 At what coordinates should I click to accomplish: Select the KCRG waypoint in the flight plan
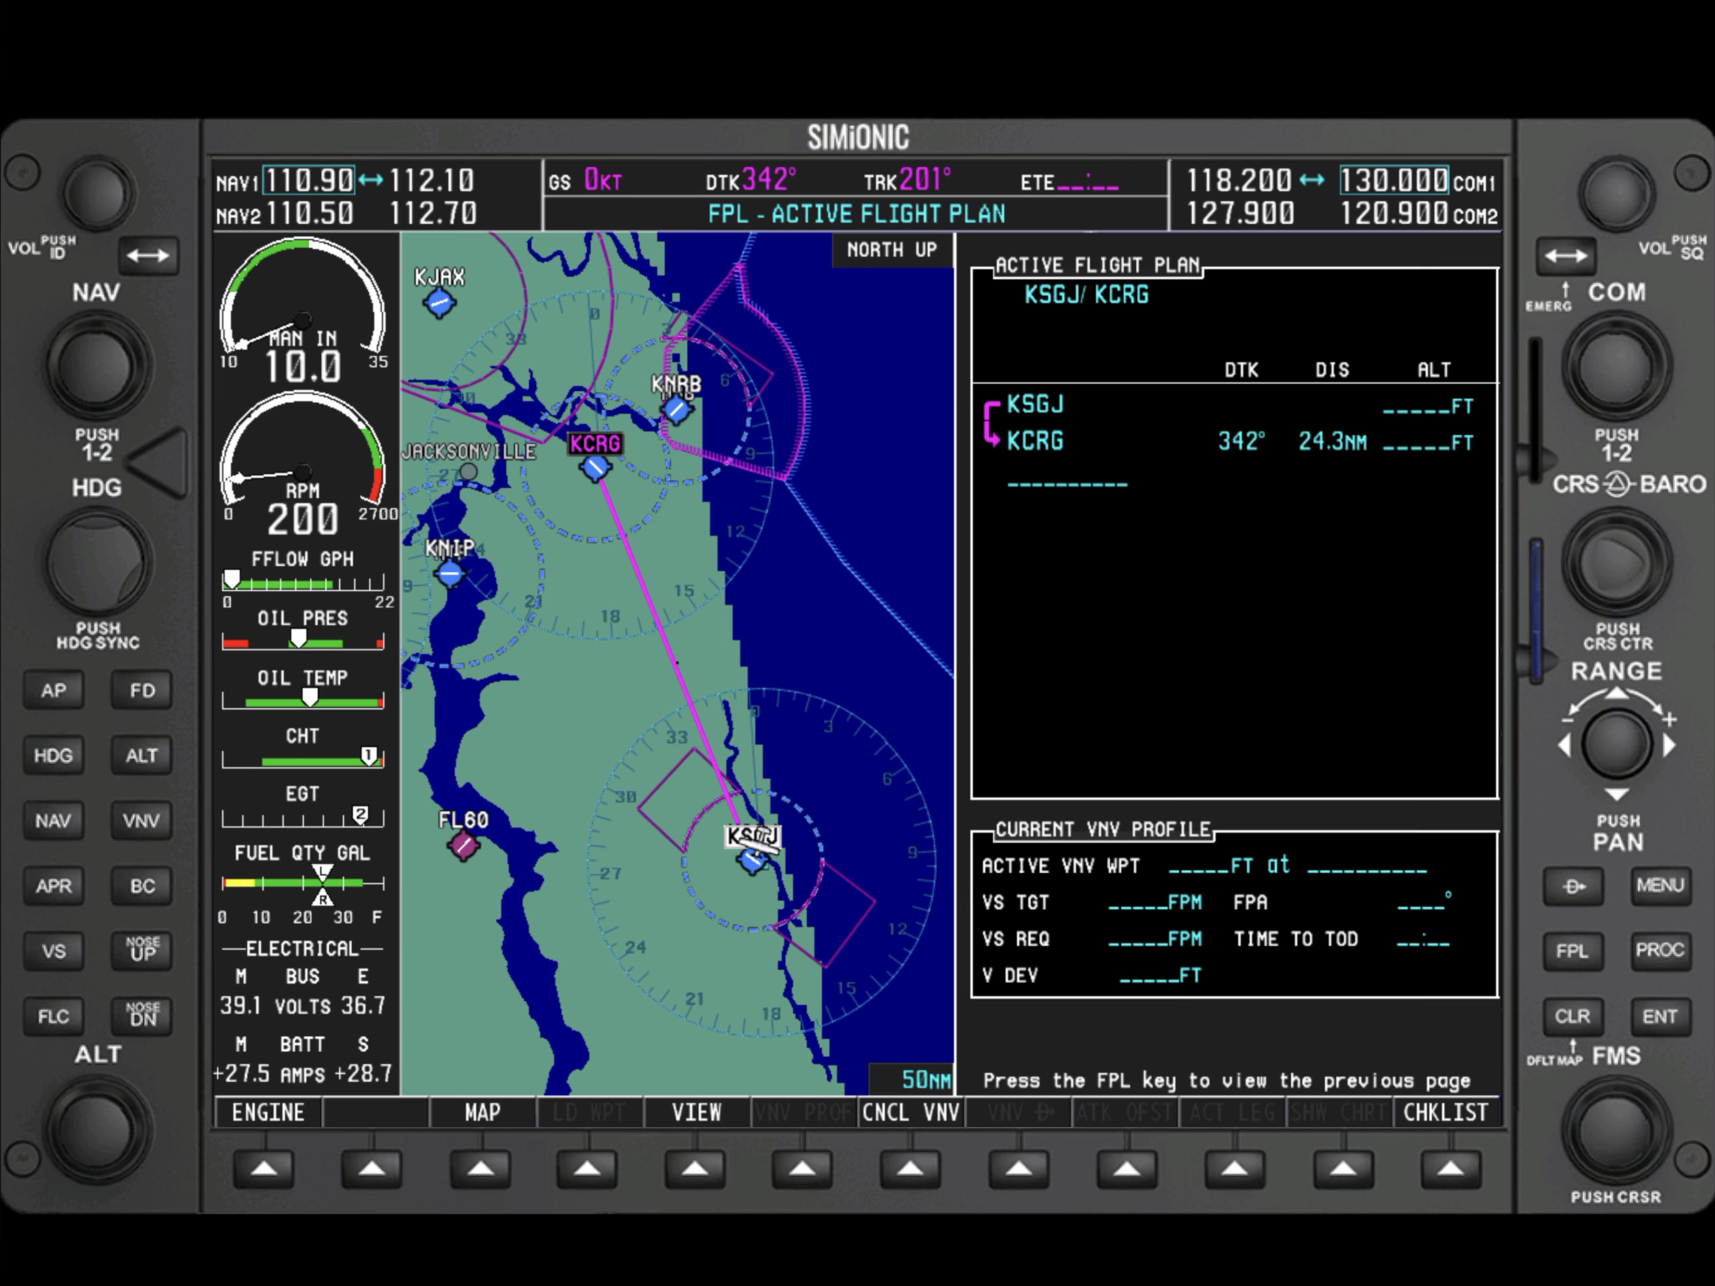coord(1035,441)
